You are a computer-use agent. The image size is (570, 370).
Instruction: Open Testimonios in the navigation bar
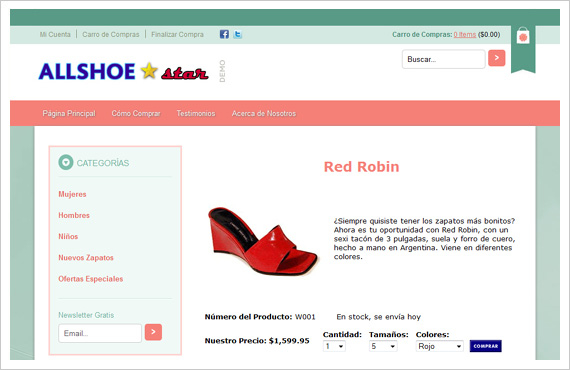pos(196,113)
